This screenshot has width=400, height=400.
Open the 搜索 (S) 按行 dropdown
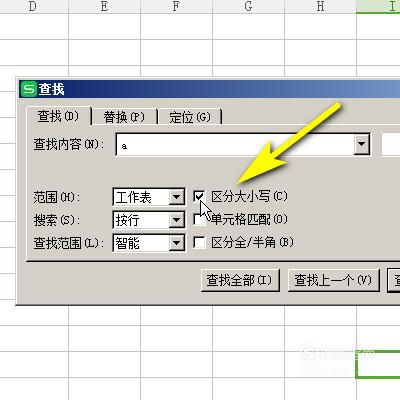click(x=149, y=220)
